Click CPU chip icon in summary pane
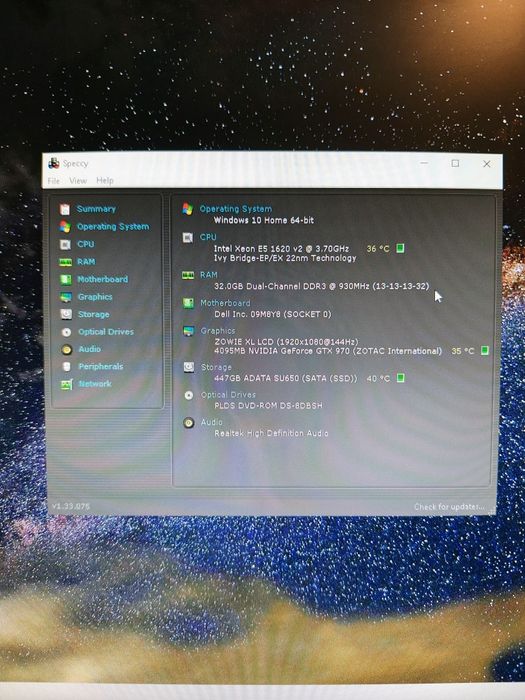Viewport: 525px width, 700px height. click(188, 238)
